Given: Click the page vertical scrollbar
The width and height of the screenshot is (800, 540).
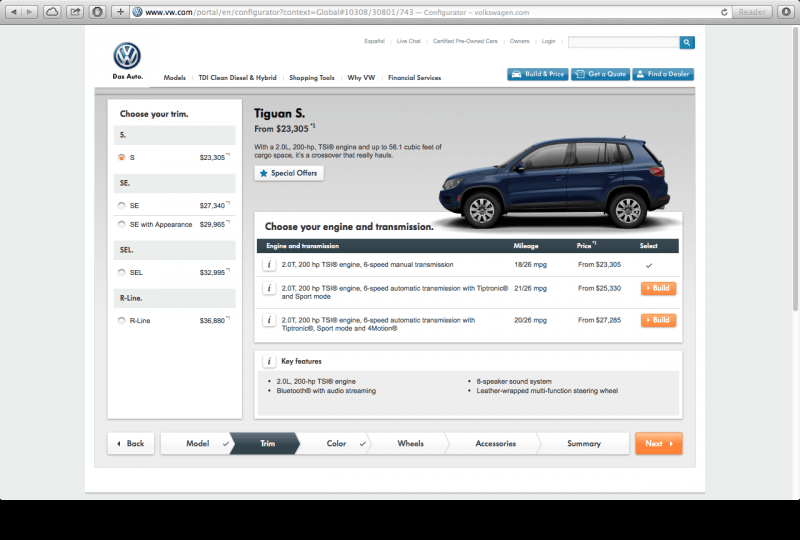Looking at the screenshot, I should tap(795, 168).
